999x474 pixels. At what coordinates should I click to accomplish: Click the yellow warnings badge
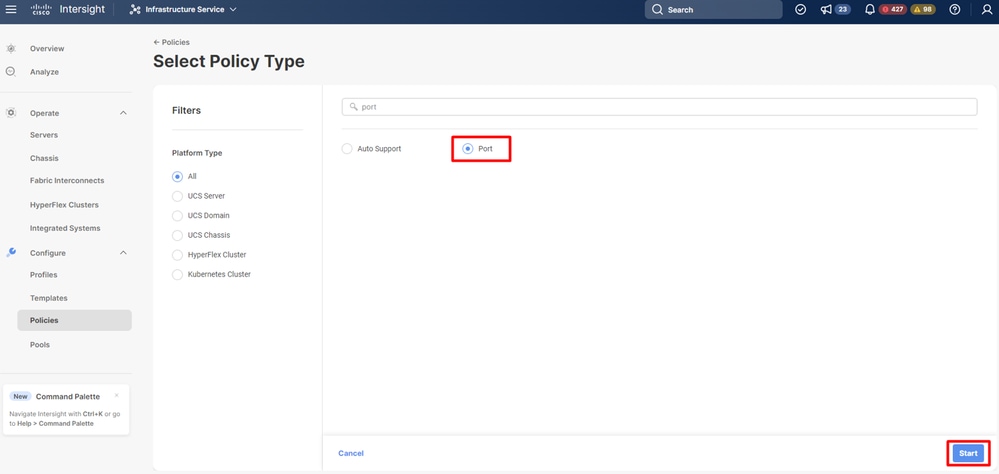[x=923, y=10]
